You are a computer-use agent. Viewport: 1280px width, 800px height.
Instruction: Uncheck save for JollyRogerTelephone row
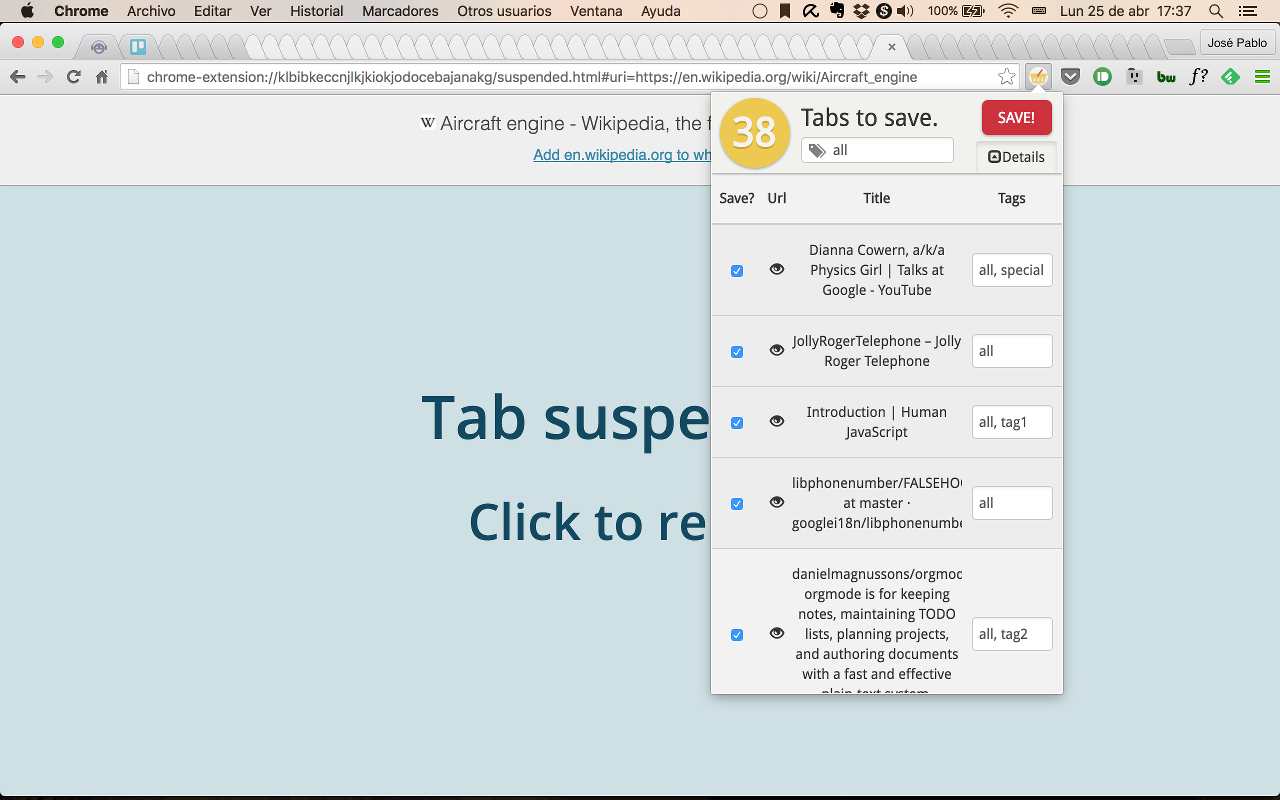point(737,352)
